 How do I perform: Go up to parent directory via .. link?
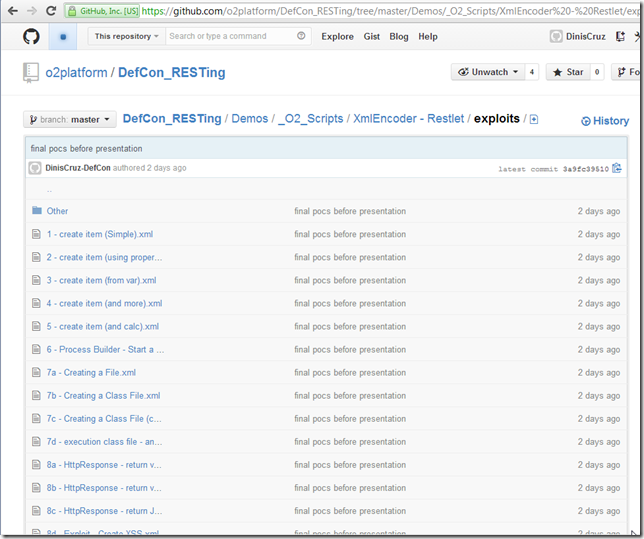(49, 190)
